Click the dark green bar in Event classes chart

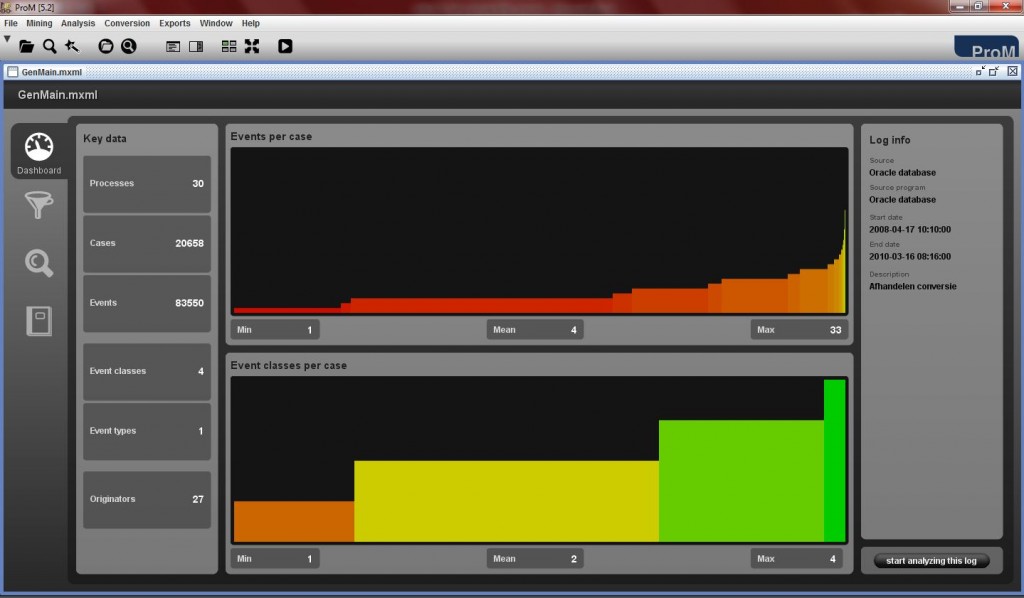tap(835, 461)
